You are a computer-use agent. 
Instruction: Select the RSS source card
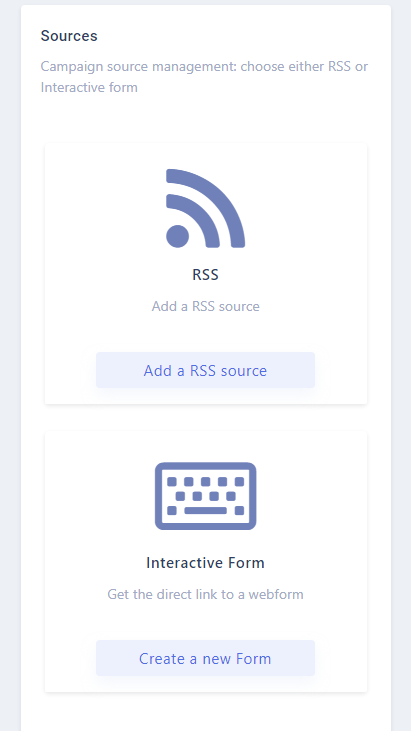[206, 274]
